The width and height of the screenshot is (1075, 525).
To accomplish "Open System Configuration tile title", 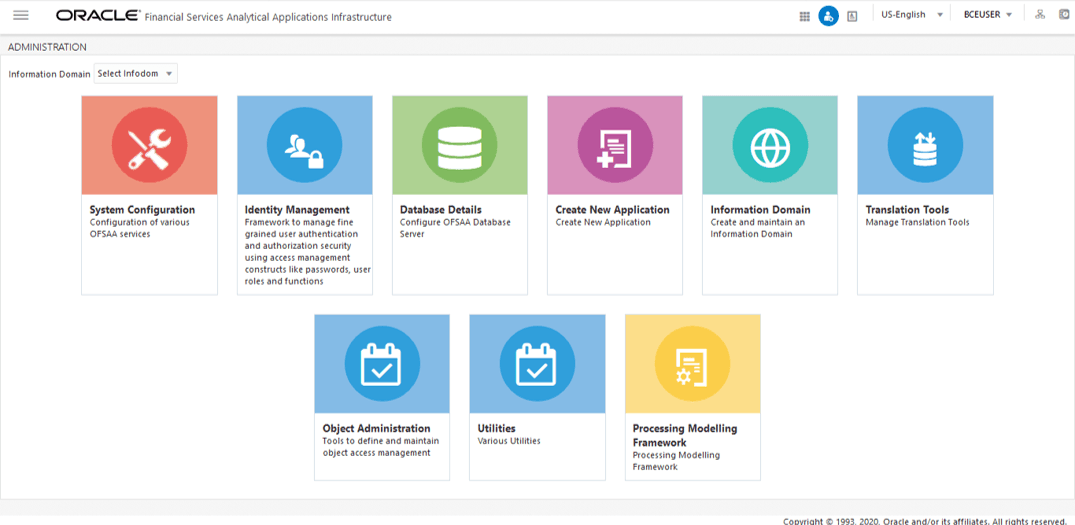I will (143, 210).
